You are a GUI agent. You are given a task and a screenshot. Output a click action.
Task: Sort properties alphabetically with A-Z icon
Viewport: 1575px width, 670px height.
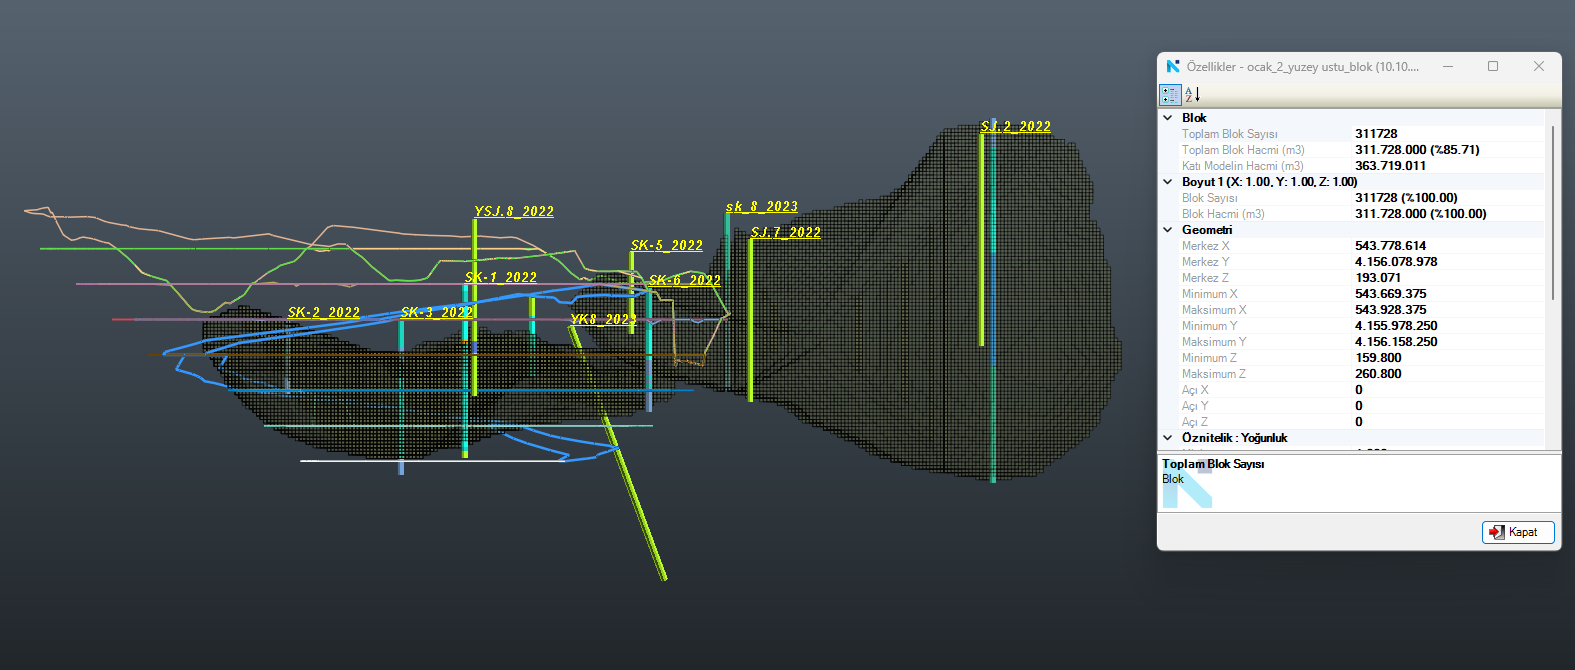pos(1192,95)
